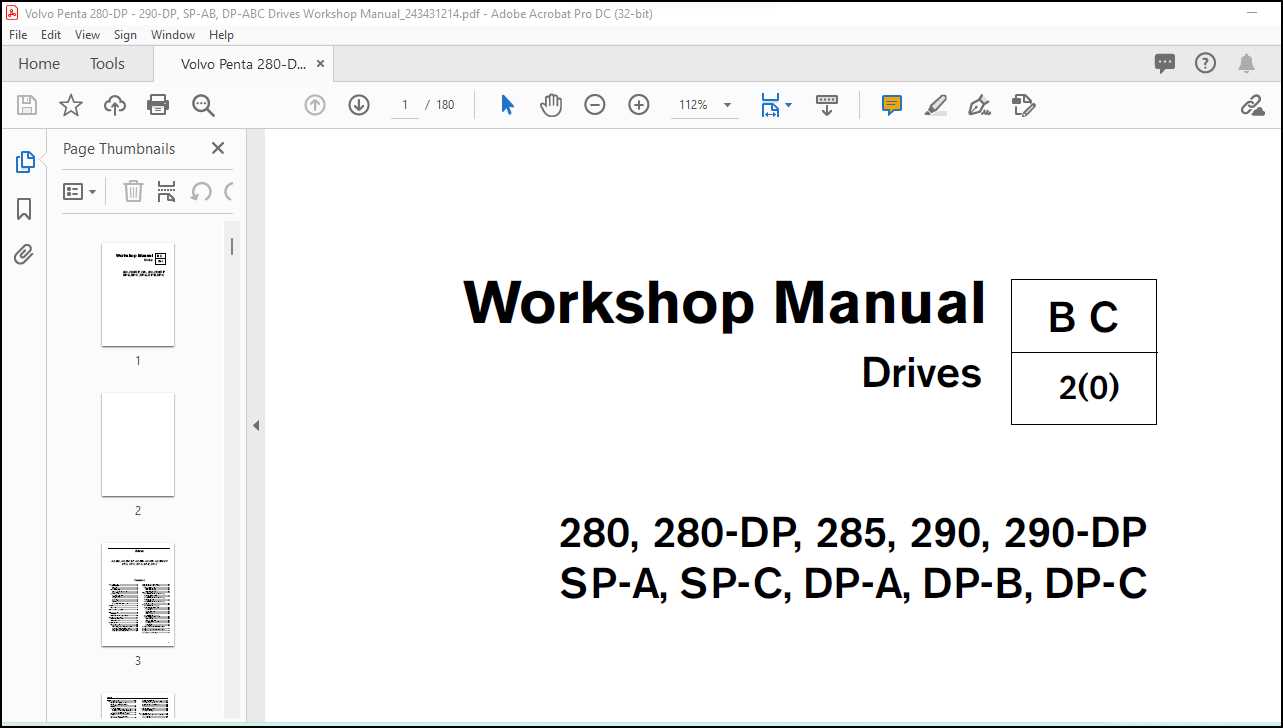Activate the Selection arrow tool
Screen dimensions: 1283x728
(x=507, y=105)
